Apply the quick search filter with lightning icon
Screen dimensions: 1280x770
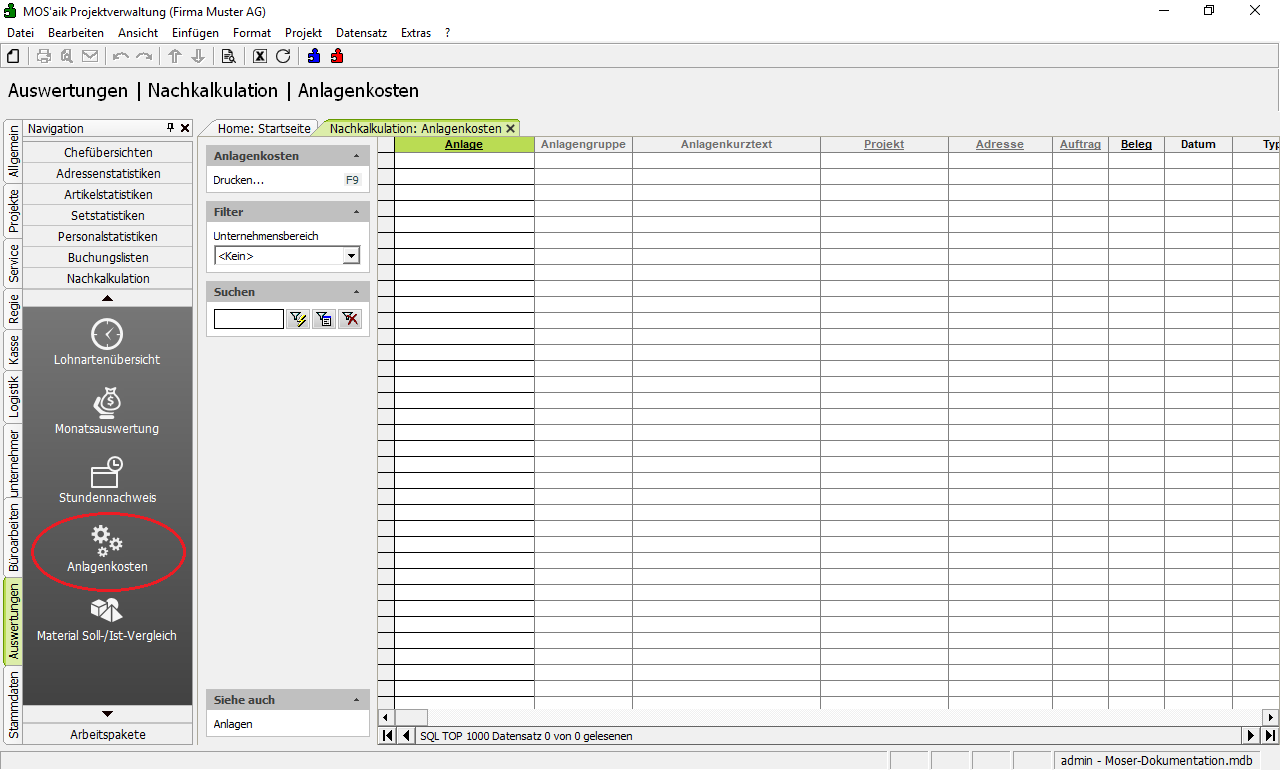[298, 319]
